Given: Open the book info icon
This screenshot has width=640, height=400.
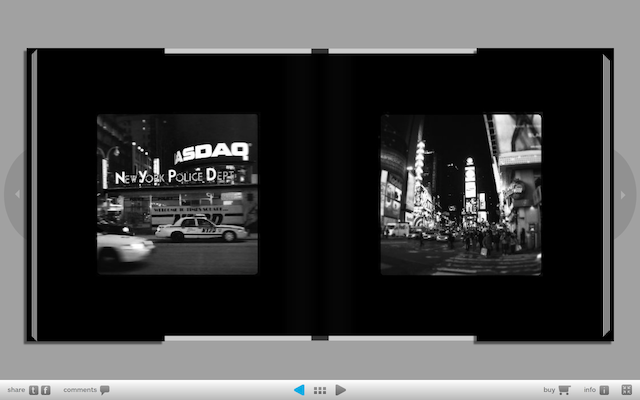Looking at the screenshot, I should click(604, 390).
